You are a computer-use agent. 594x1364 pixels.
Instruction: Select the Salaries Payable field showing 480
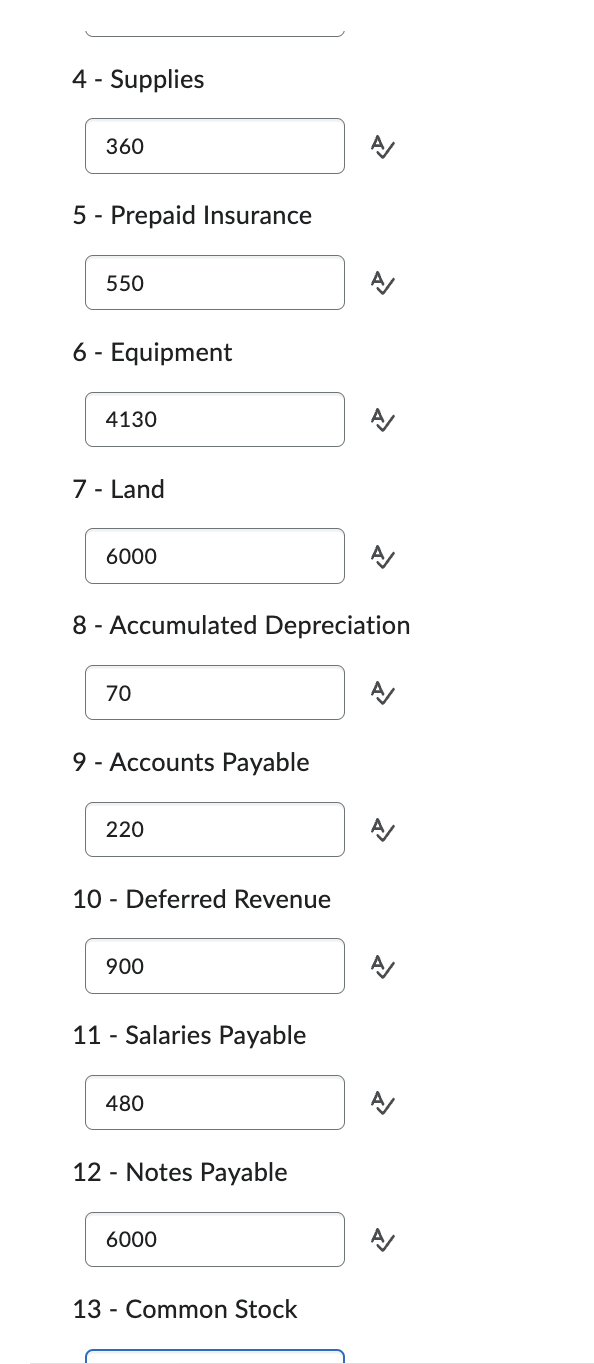[x=214, y=1103]
